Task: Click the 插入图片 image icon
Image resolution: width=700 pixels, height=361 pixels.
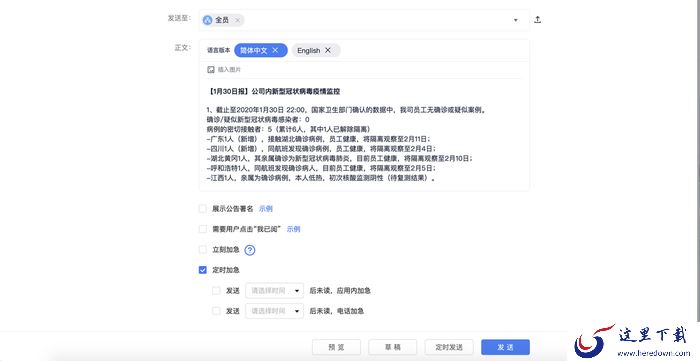Action: pos(211,70)
